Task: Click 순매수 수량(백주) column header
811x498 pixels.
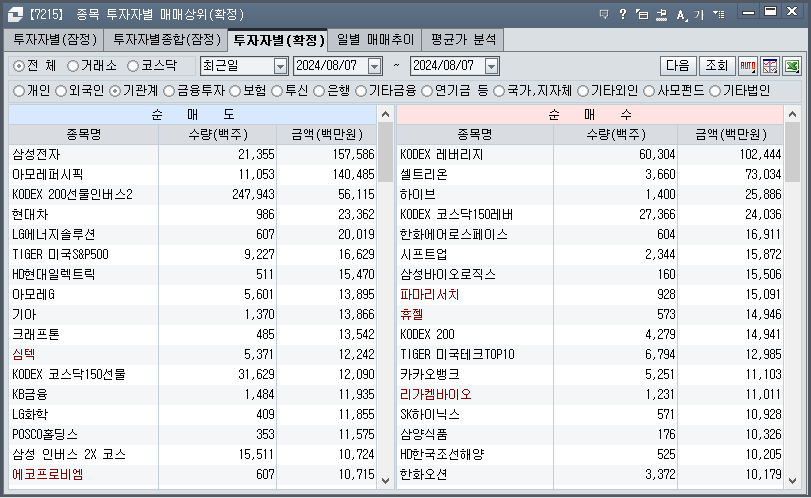Action: tap(615, 135)
